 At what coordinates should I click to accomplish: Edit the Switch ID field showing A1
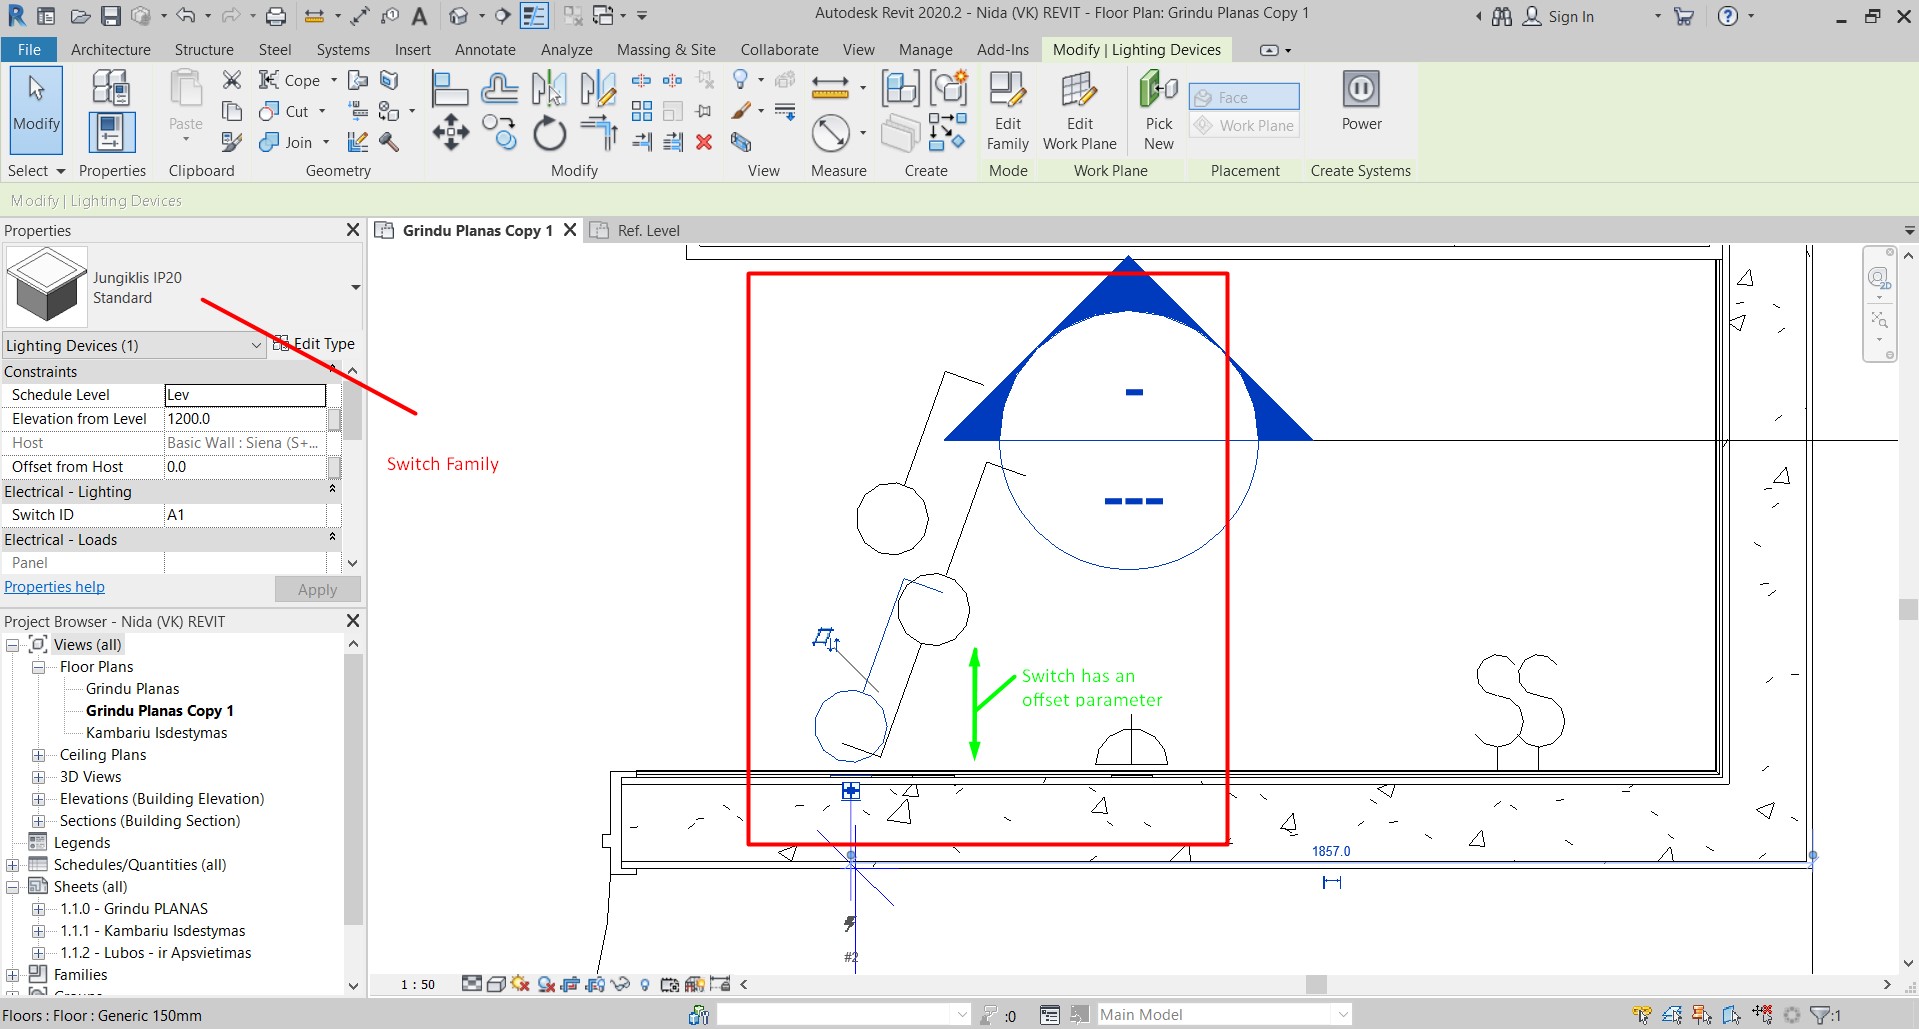point(245,514)
